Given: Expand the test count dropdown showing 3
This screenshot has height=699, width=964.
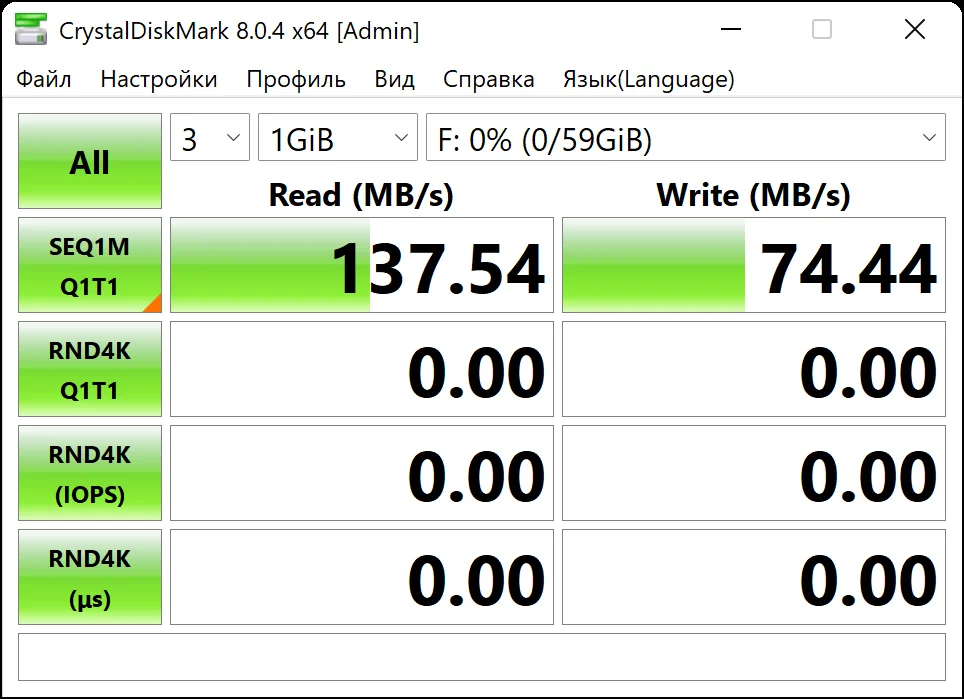Looking at the screenshot, I should (210, 137).
